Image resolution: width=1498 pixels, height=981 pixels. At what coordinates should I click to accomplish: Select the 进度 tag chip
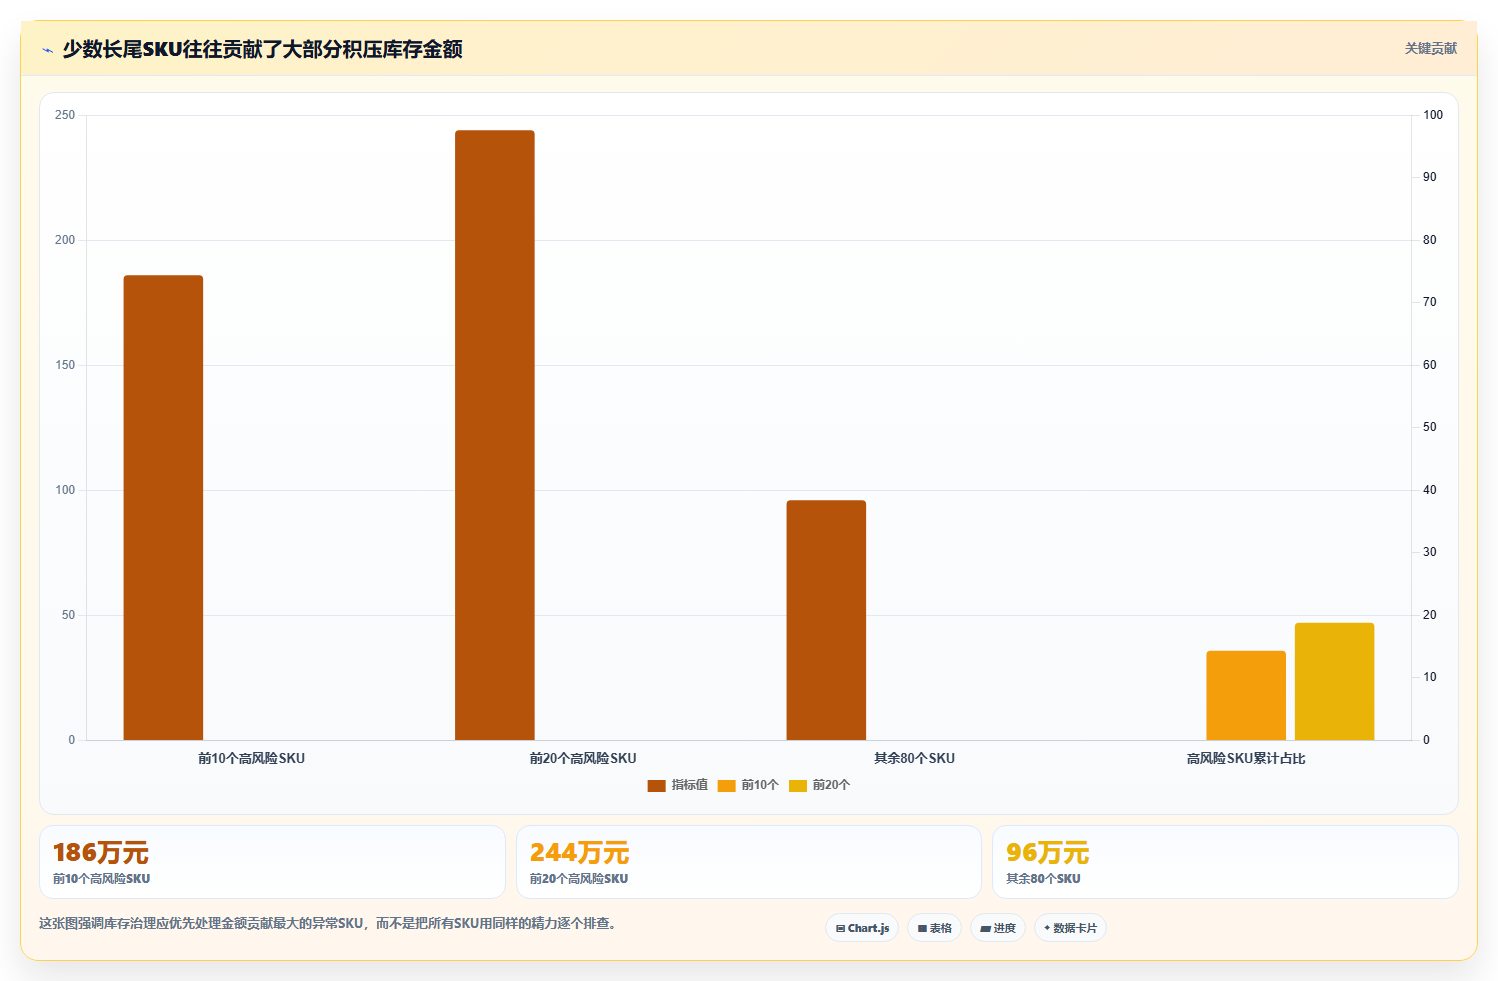998,928
